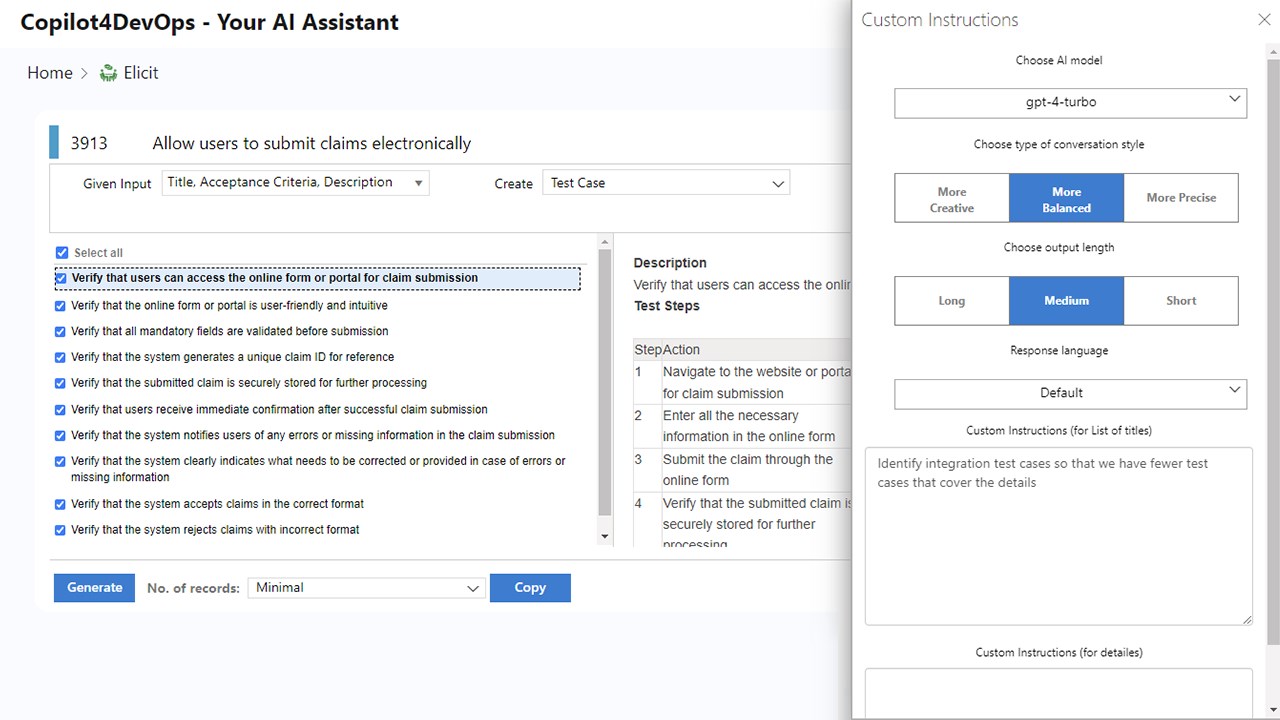The height and width of the screenshot is (720, 1280).
Task: Click the Copy button
Action: click(x=530, y=588)
